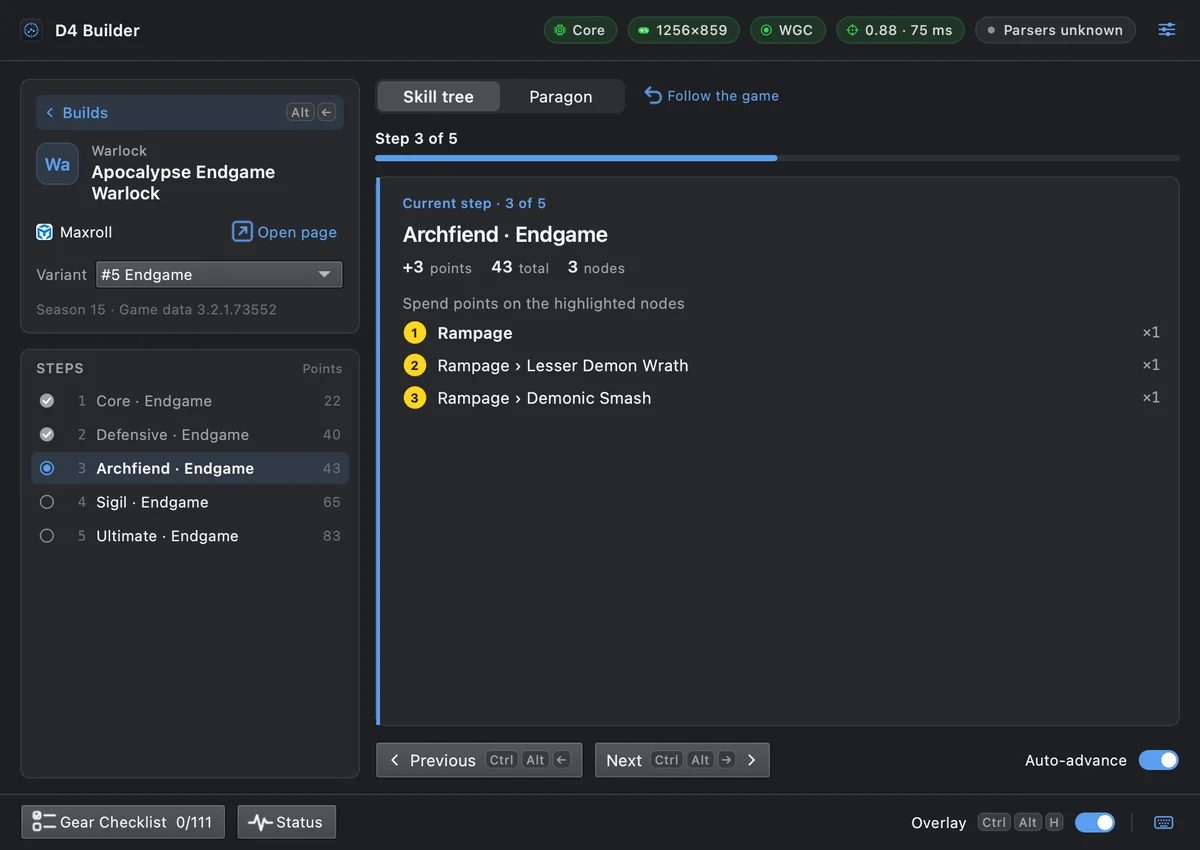
Task: Click the Open page external-link icon
Action: pos(242,232)
